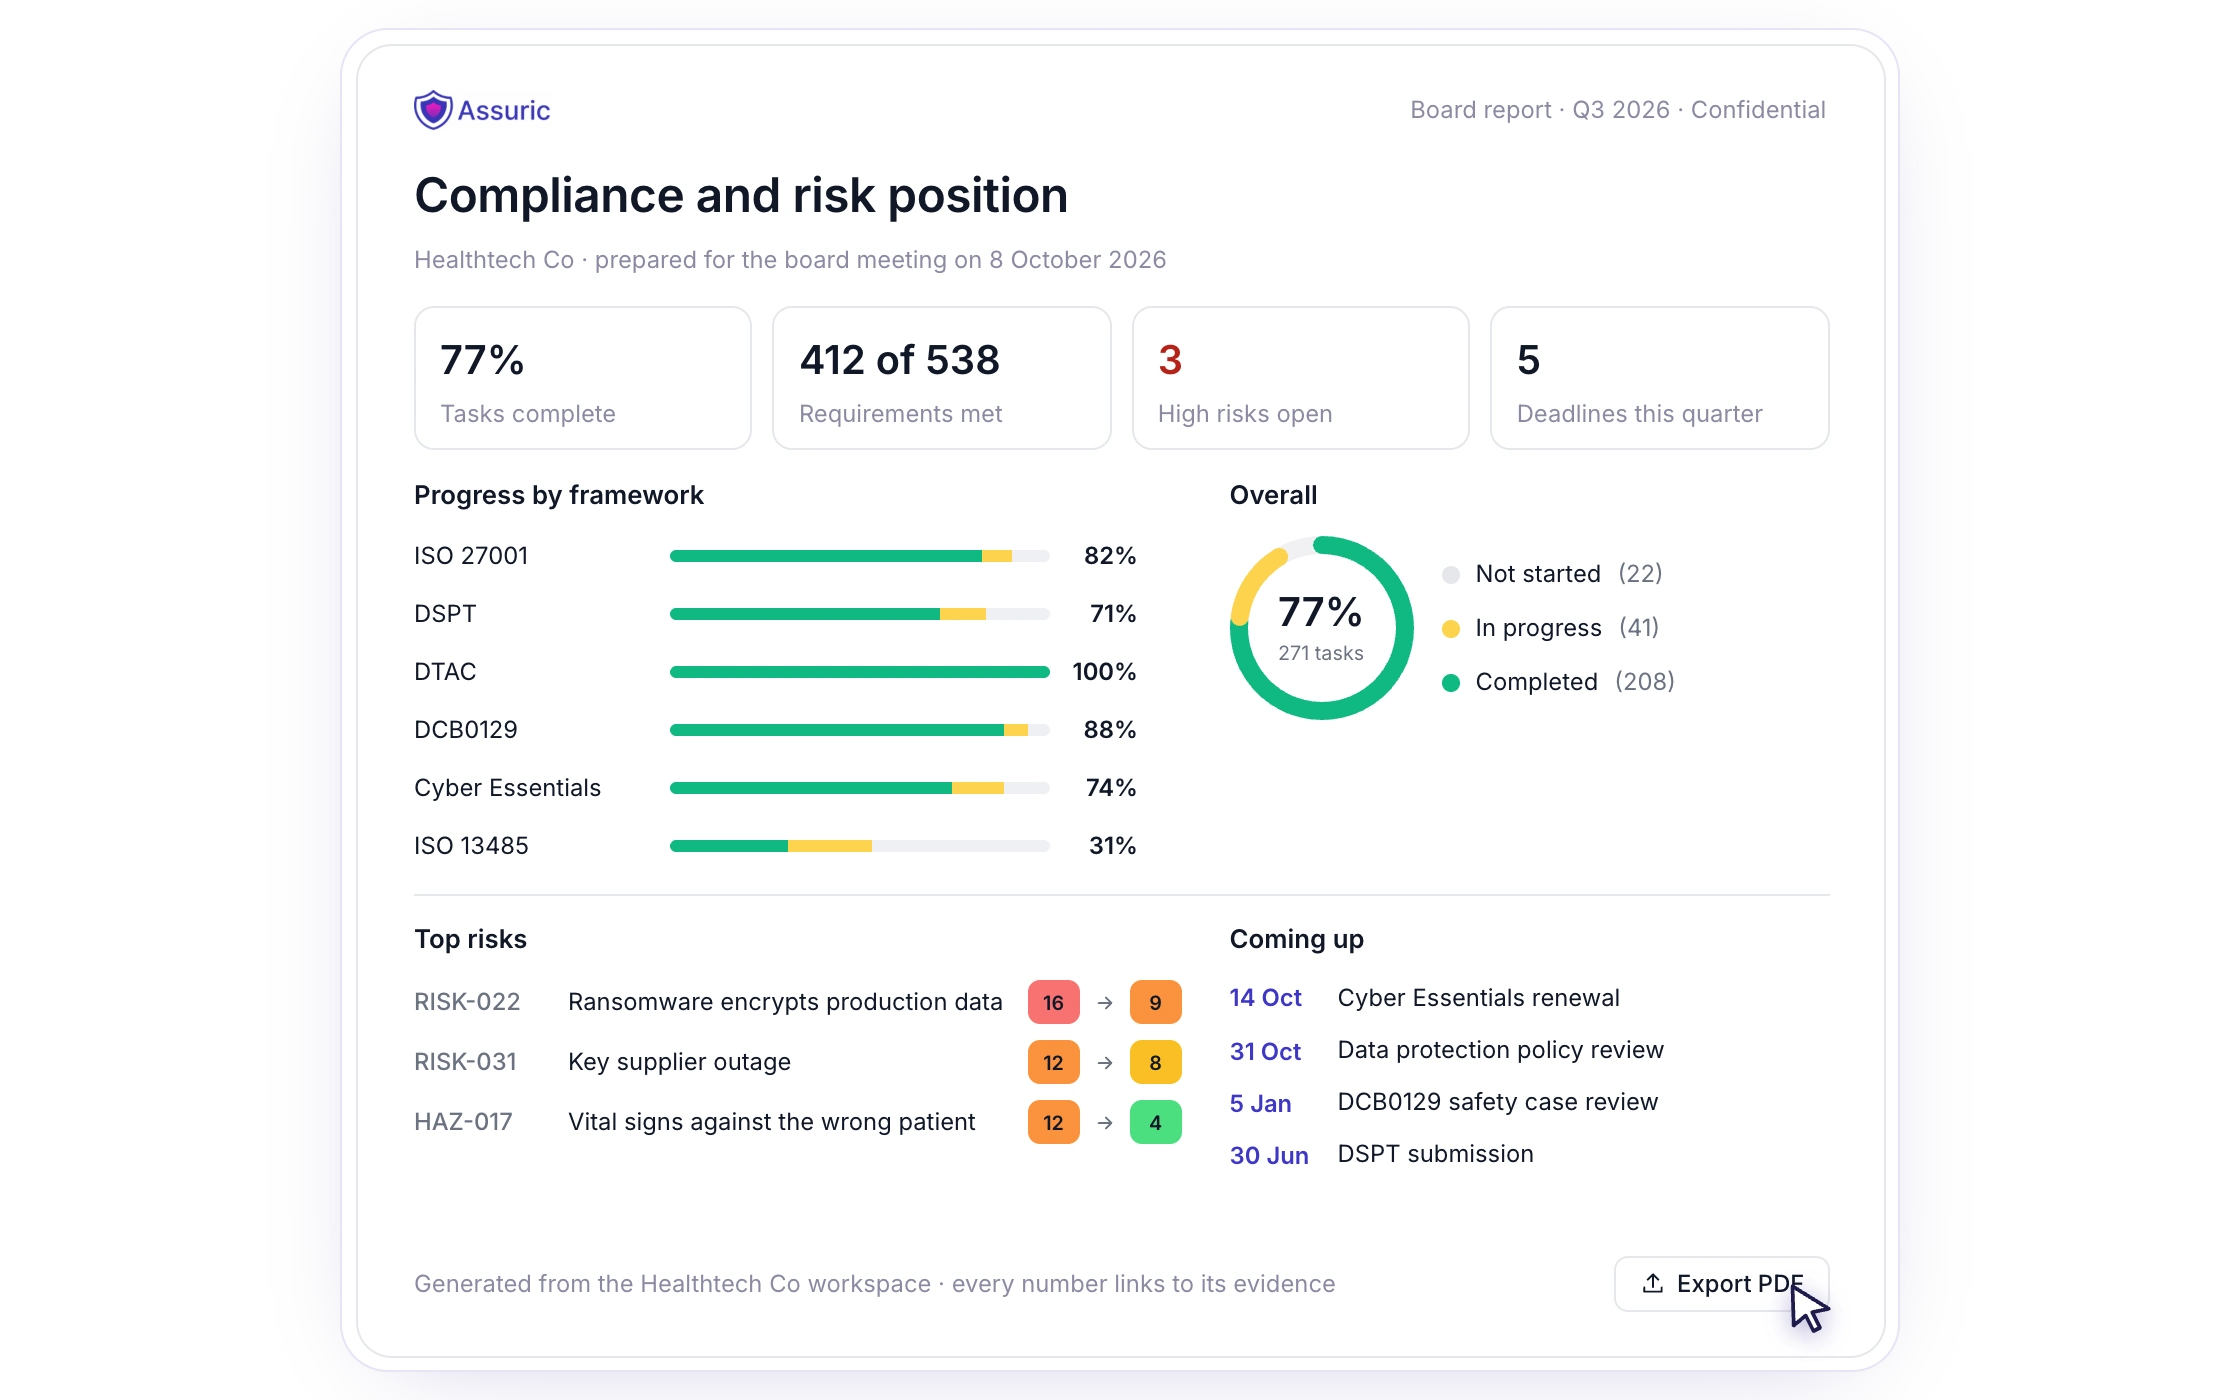Click the 77% overall donut chart
The image size is (2240, 1400).
click(x=1321, y=628)
